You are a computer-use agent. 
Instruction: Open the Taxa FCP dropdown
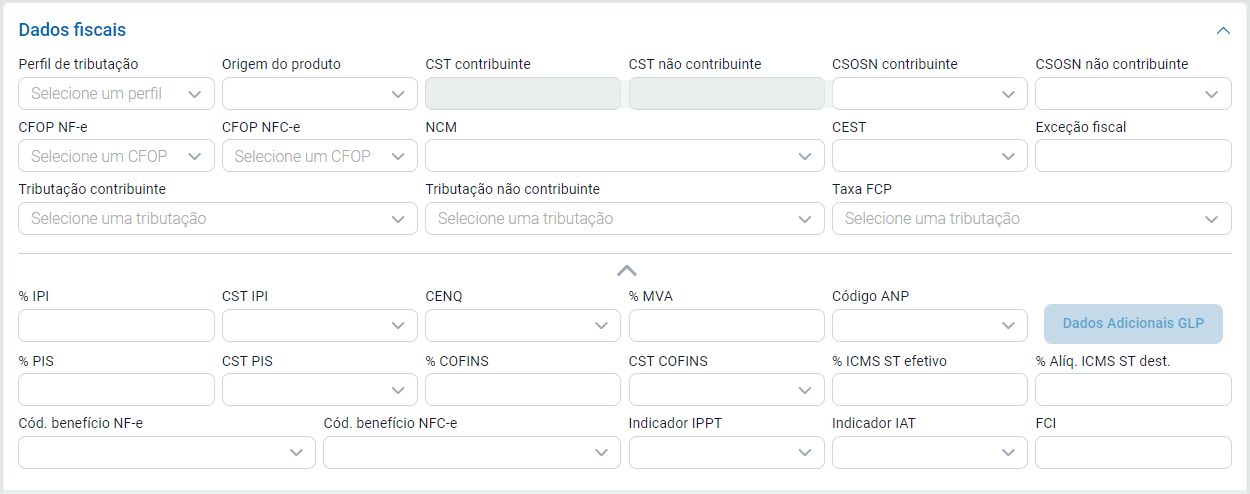pos(1031,218)
